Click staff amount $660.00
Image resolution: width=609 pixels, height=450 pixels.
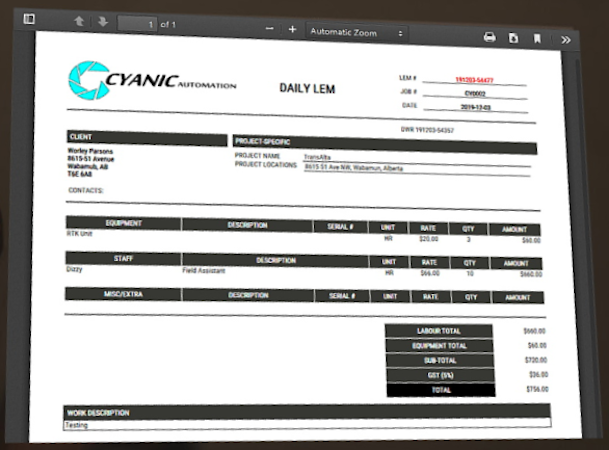tap(531, 274)
